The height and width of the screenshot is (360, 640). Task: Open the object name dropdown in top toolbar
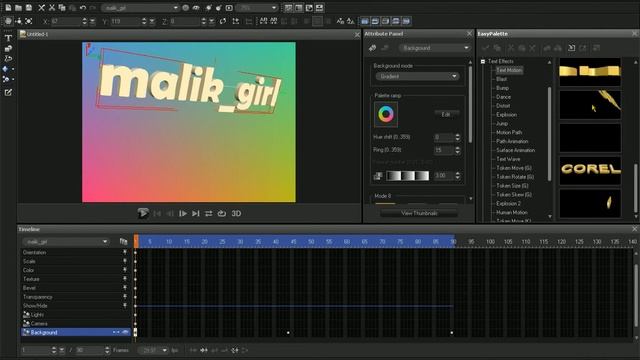click(x=140, y=8)
